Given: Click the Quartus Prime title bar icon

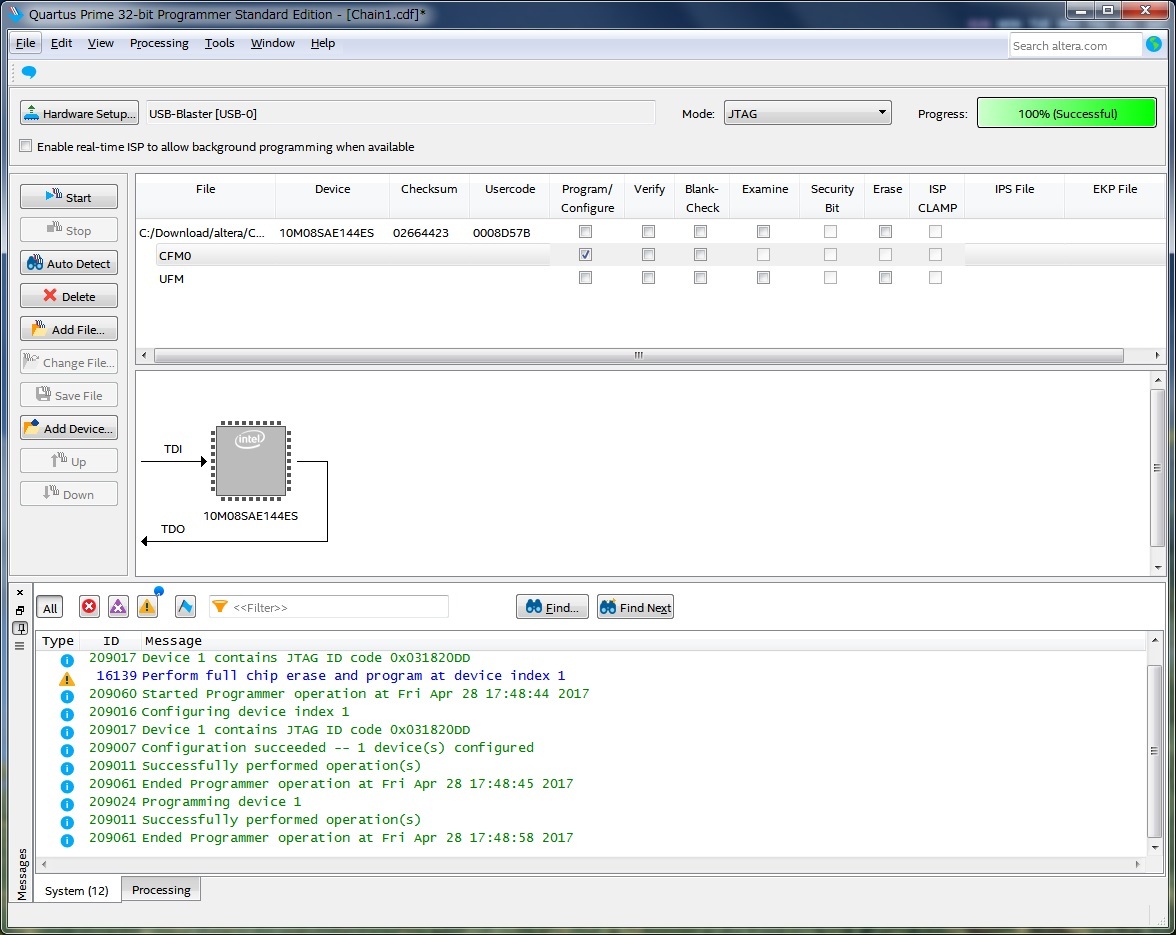Looking at the screenshot, I should tap(15, 14).
